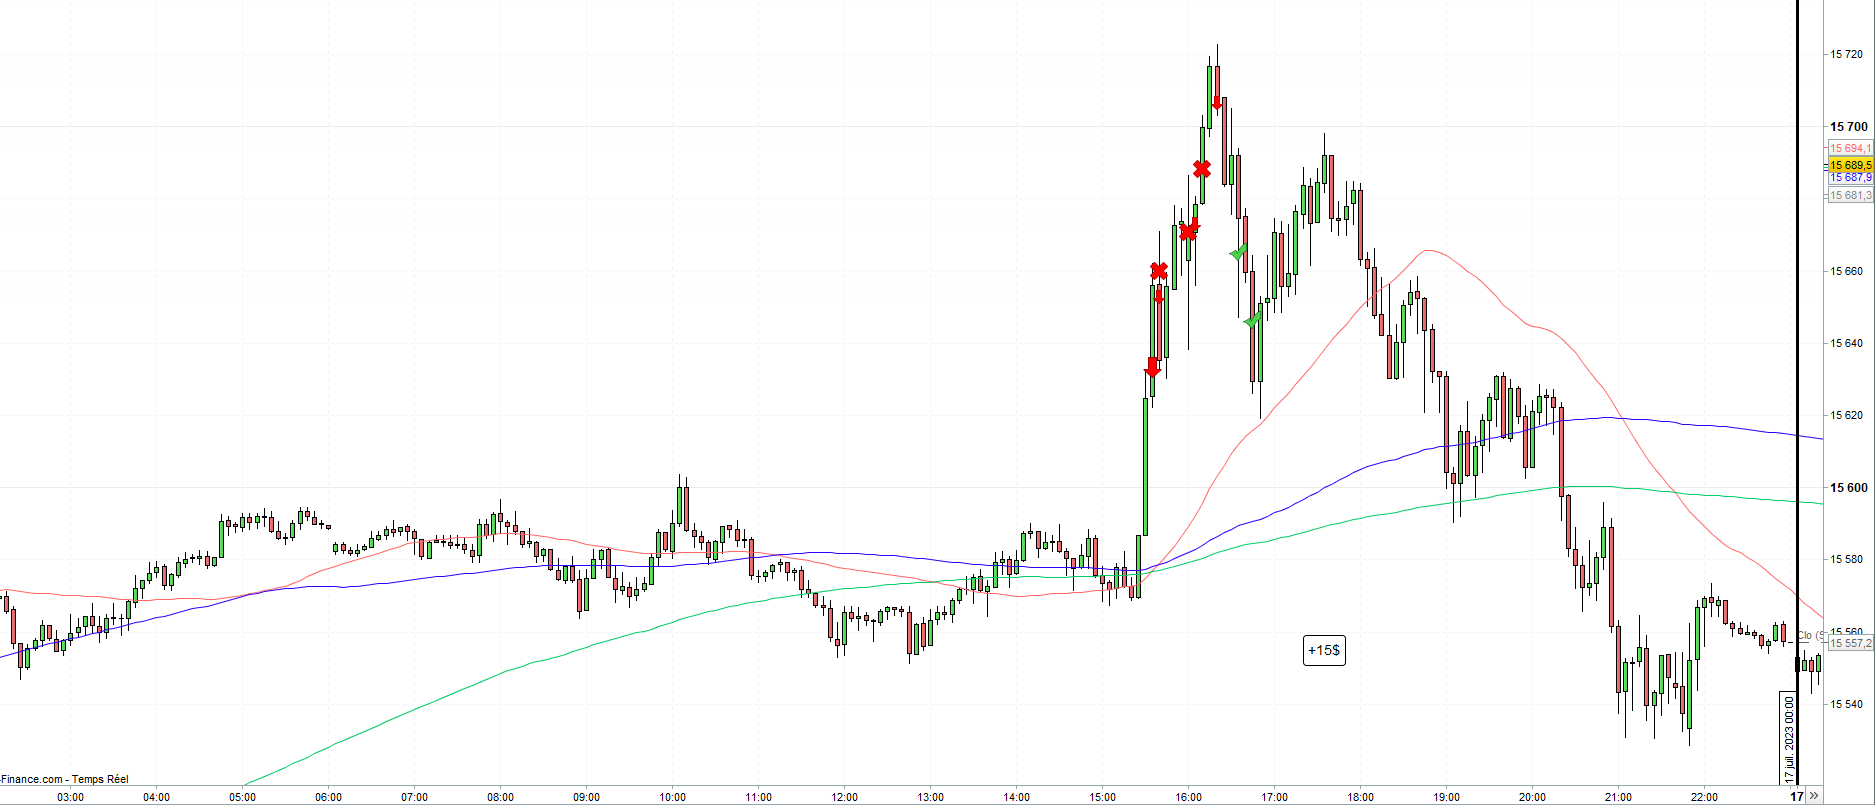Click the 14:00 time axis label
This screenshot has height=805, width=1875.
1016,797
